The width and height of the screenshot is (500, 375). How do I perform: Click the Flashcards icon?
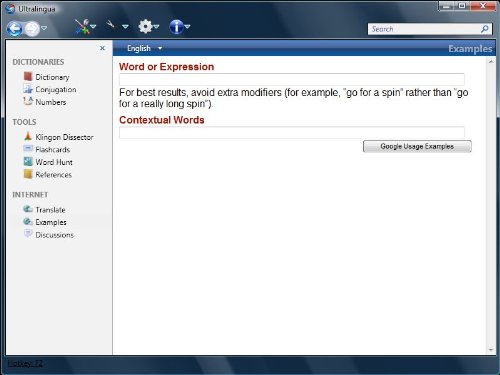(x=28, y=148)
